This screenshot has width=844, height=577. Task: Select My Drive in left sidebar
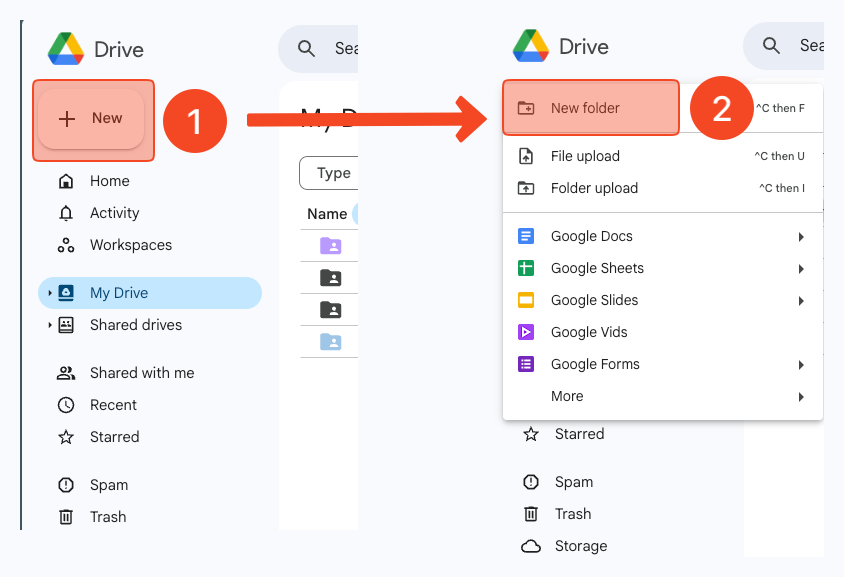150,293
